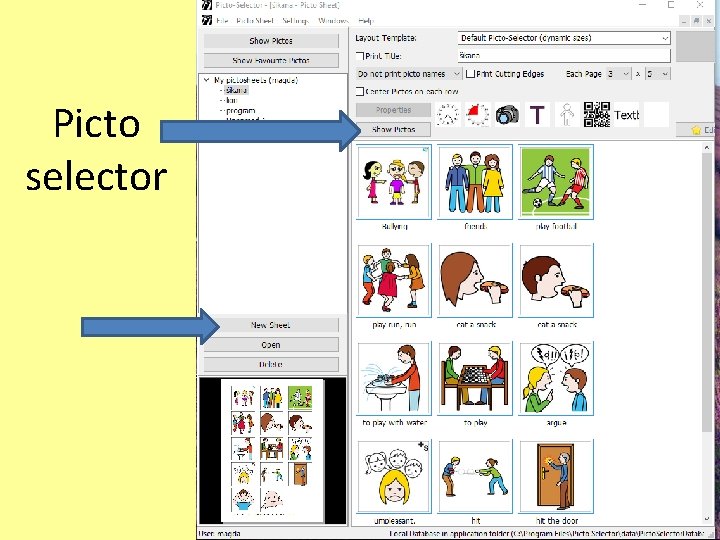Open the Help menu

366,21
